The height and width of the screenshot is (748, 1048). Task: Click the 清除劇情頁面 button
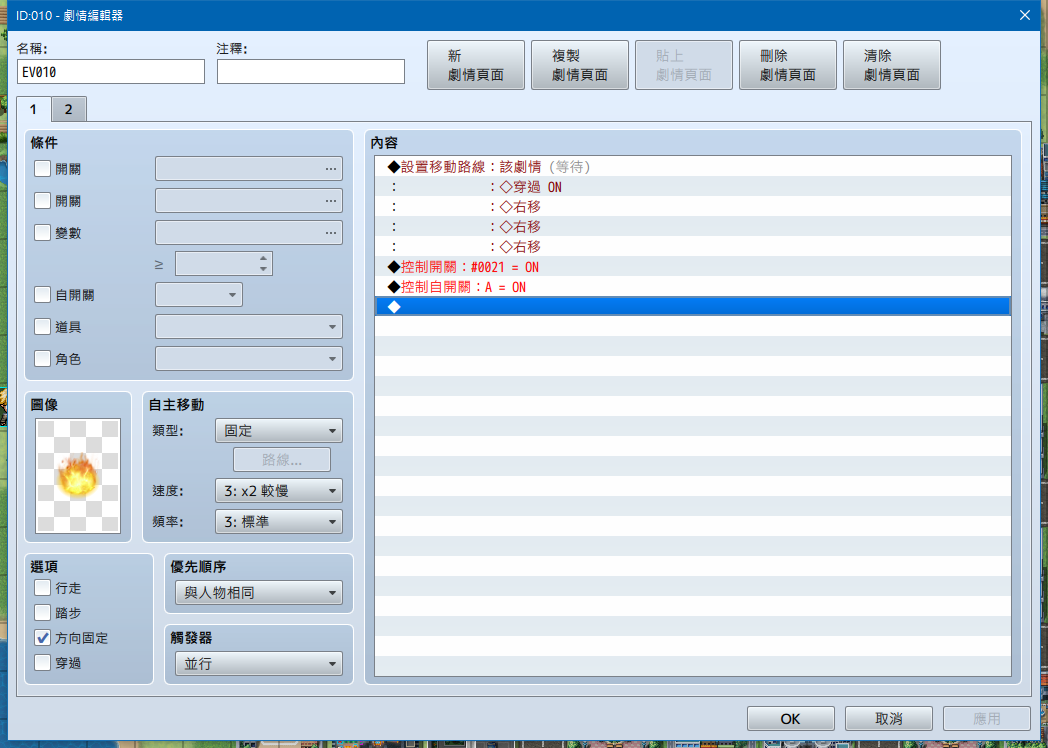[x=892, y=65]
